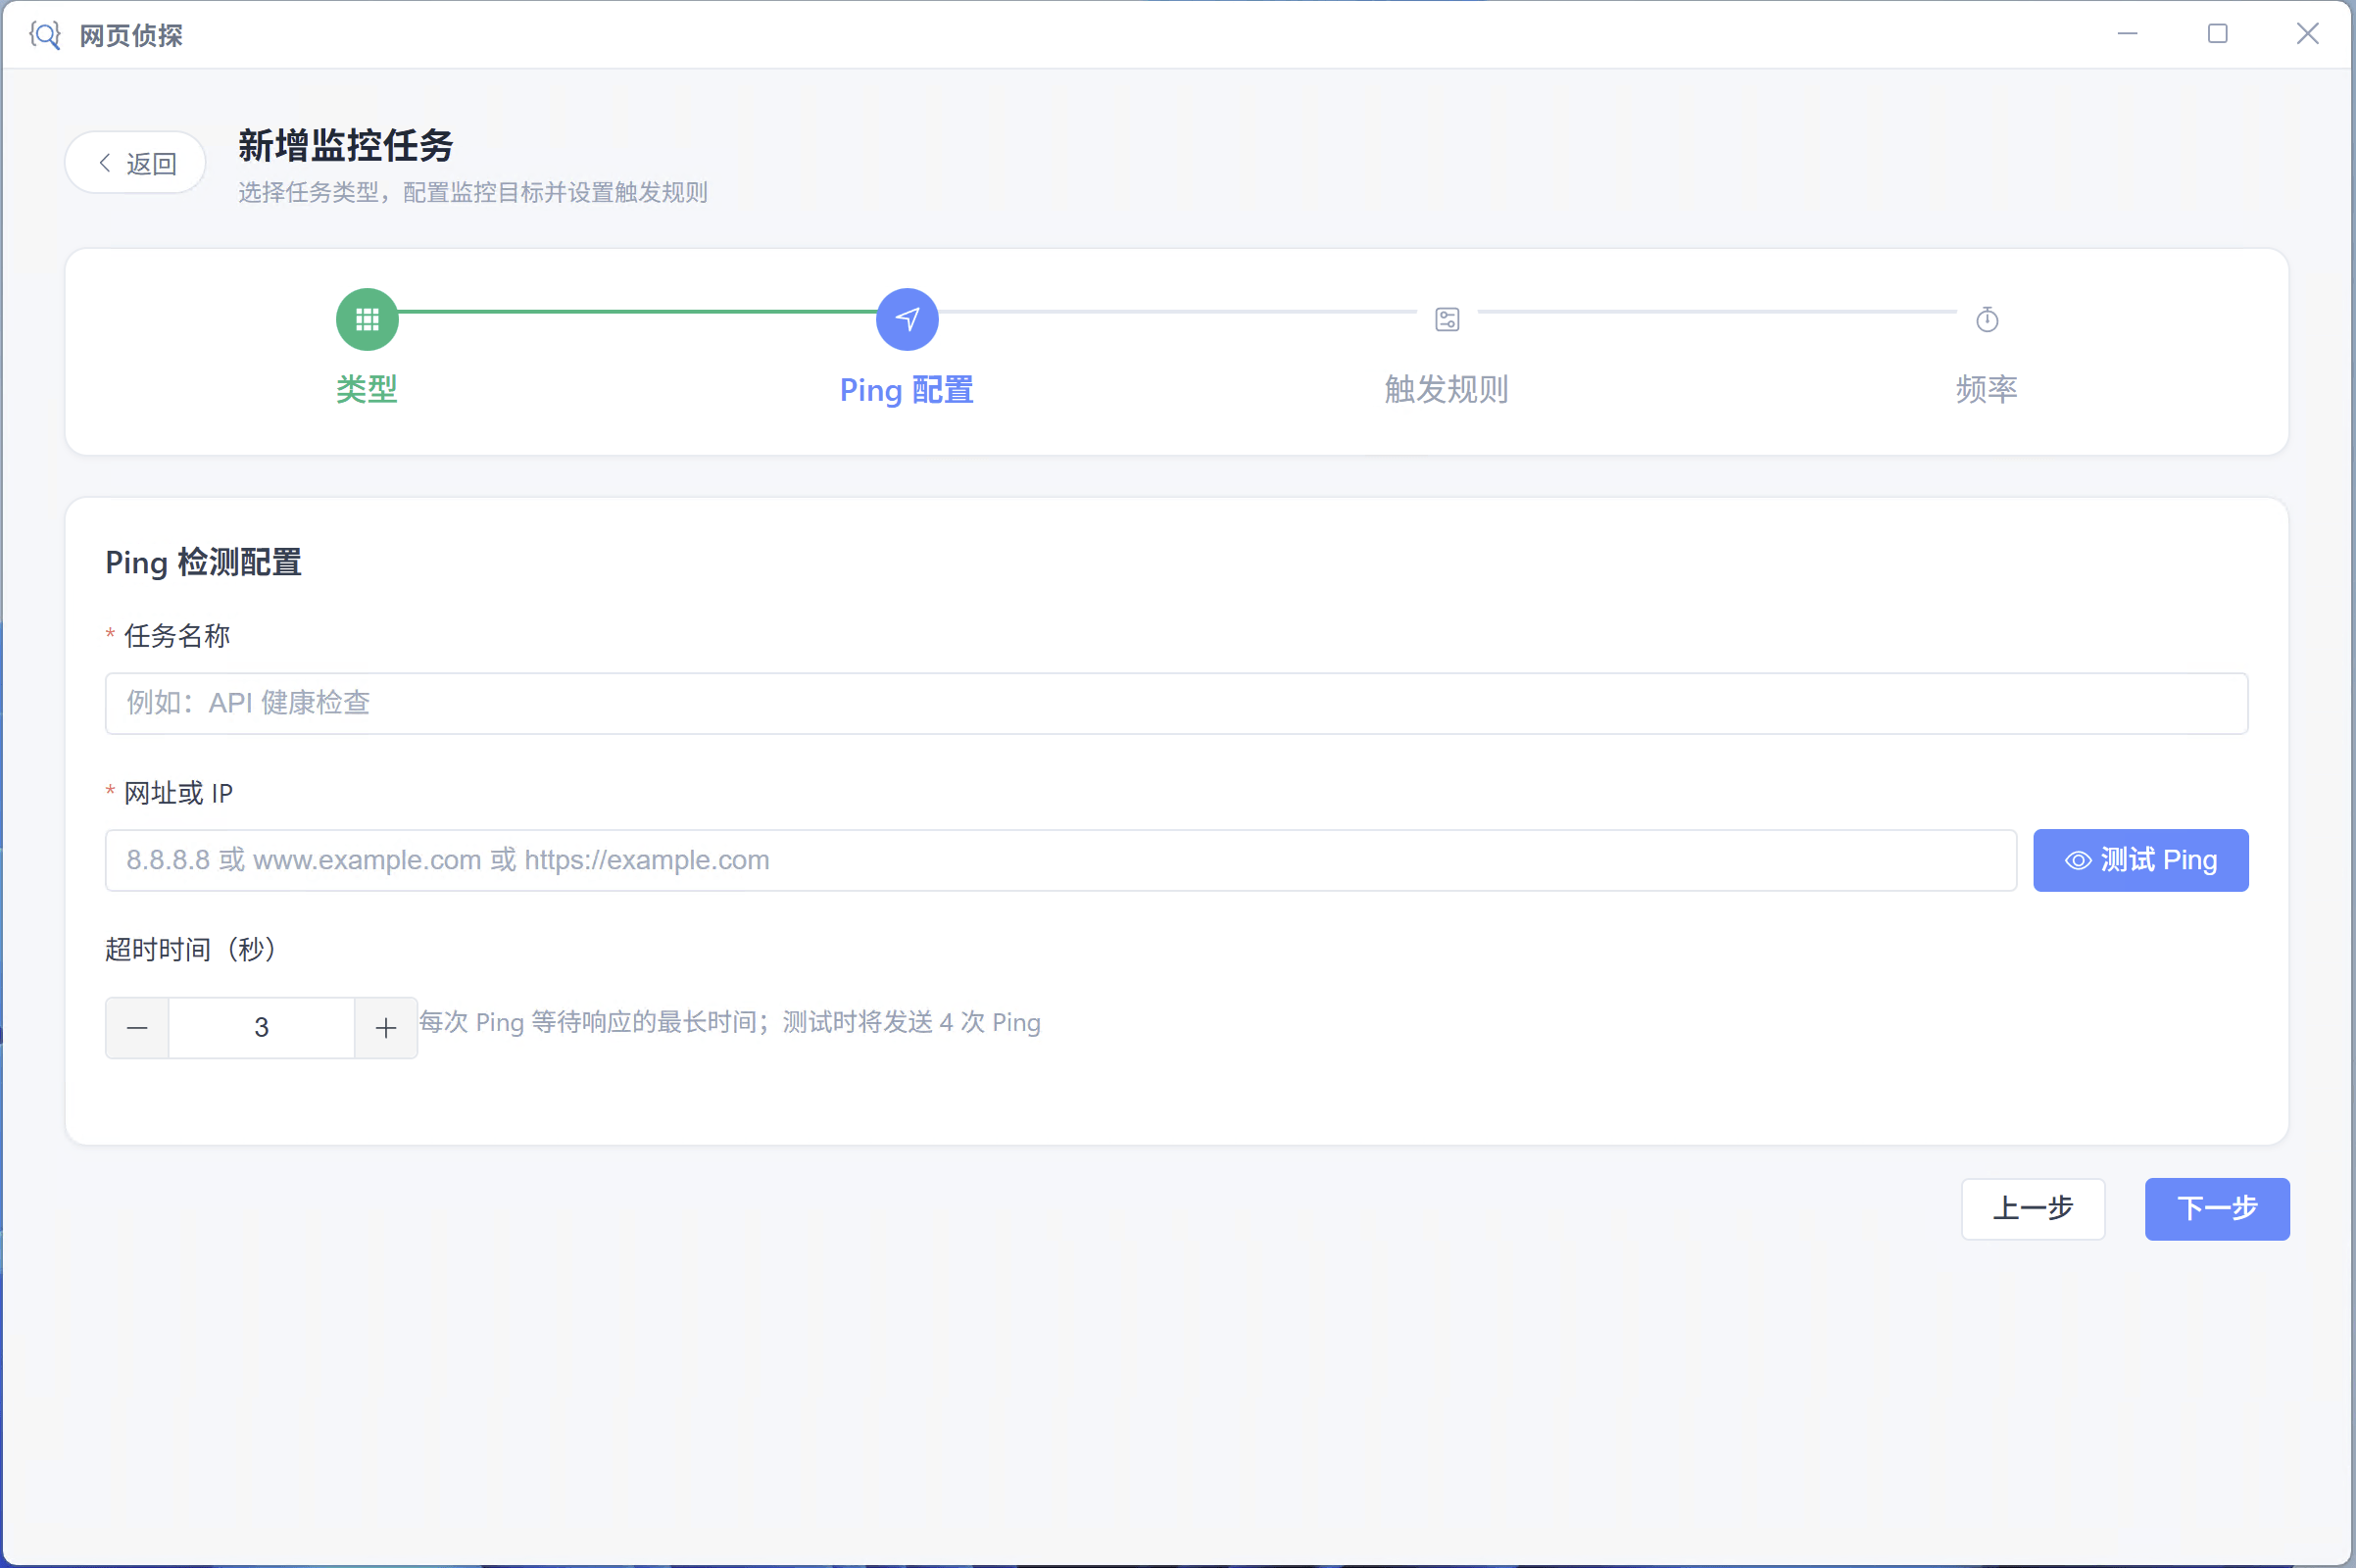Screen dimensions: 2356x1568
Task: Click the 网页侦探 app logo icon
Action: tap(45, 35)
